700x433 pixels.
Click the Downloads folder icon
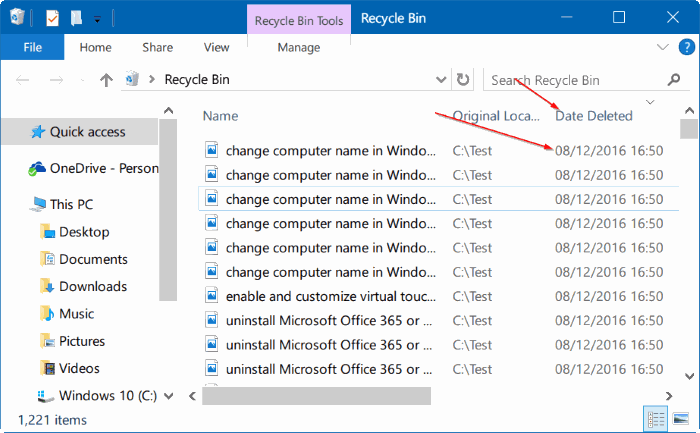[47, 287]
